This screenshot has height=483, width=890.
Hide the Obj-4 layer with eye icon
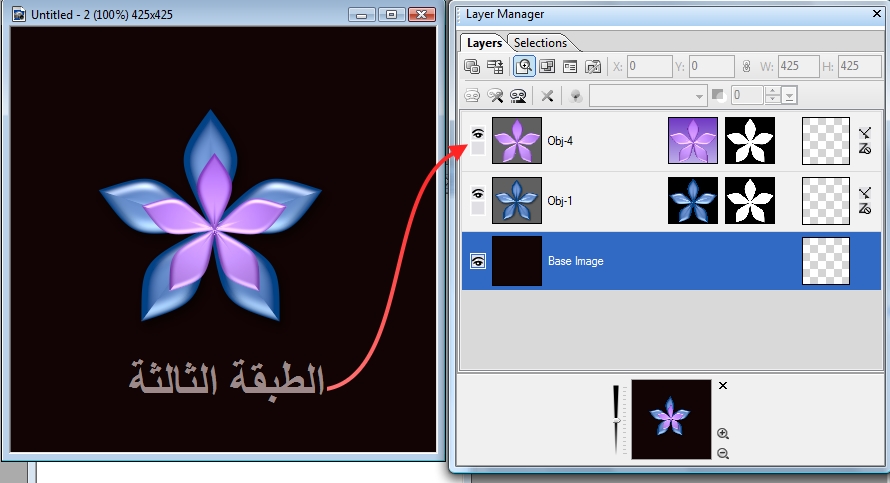[x=478, y=132]
